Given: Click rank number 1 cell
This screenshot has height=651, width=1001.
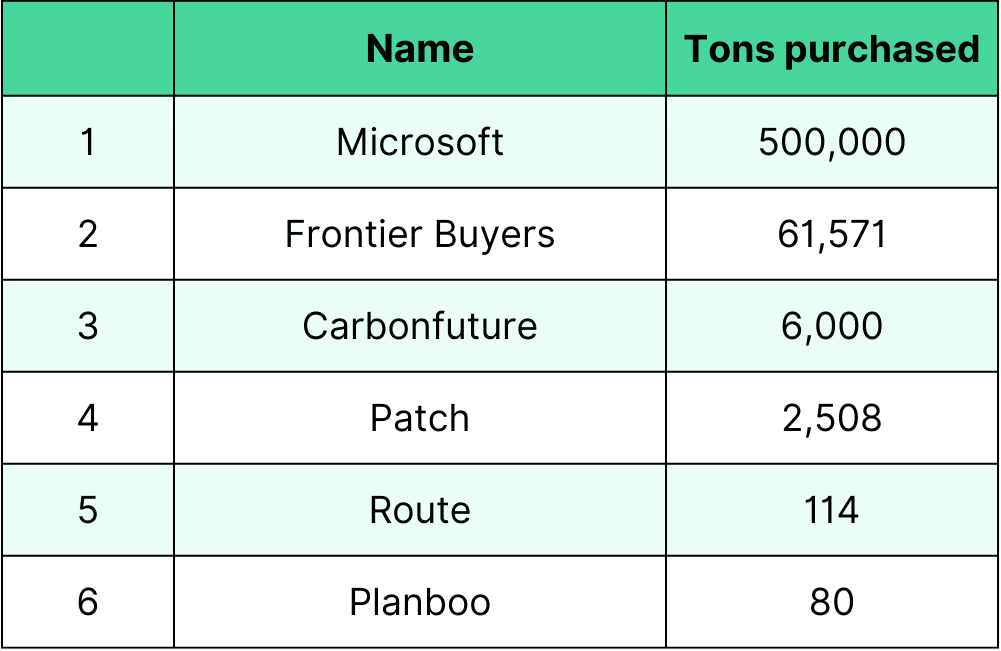Looking at the screenshot, I should [x=88, y=142].
